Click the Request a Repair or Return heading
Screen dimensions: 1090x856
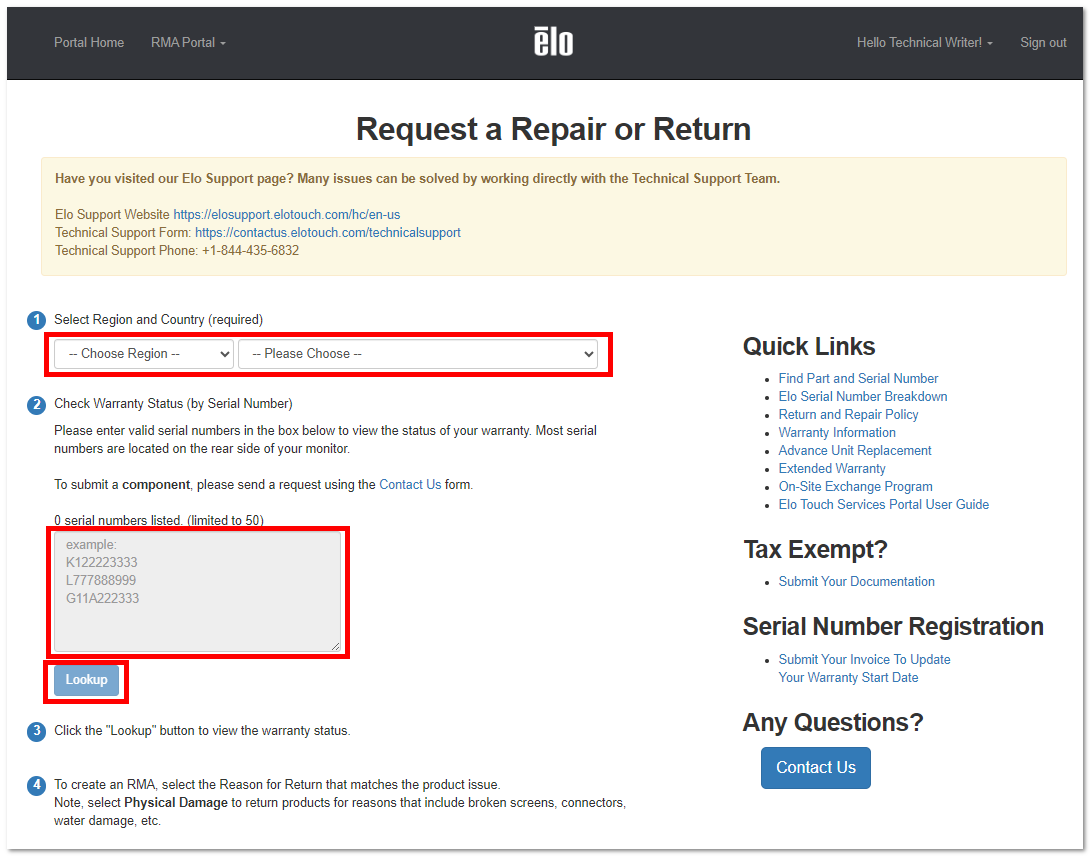coord(553,129)
